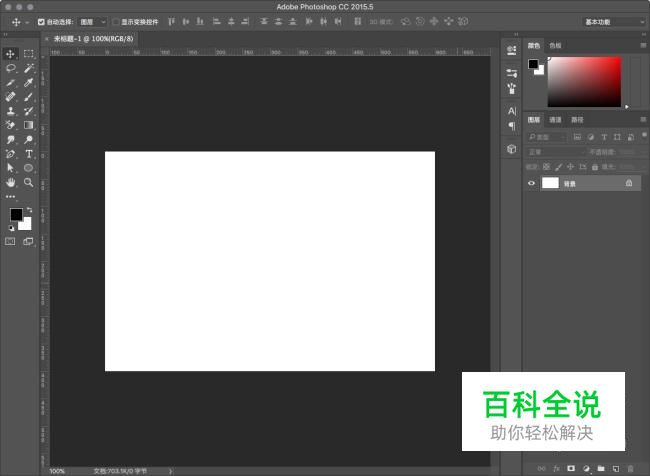Switch to the 色板 tab
Image resolution: width=650 pixels, height=476 pixels.
click(556, 45)
